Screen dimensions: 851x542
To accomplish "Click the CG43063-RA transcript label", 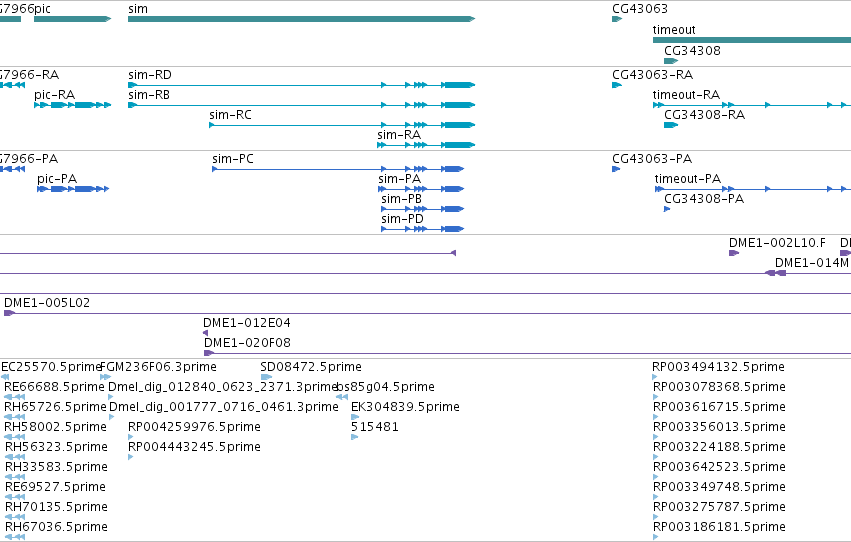I will point(652,75).
